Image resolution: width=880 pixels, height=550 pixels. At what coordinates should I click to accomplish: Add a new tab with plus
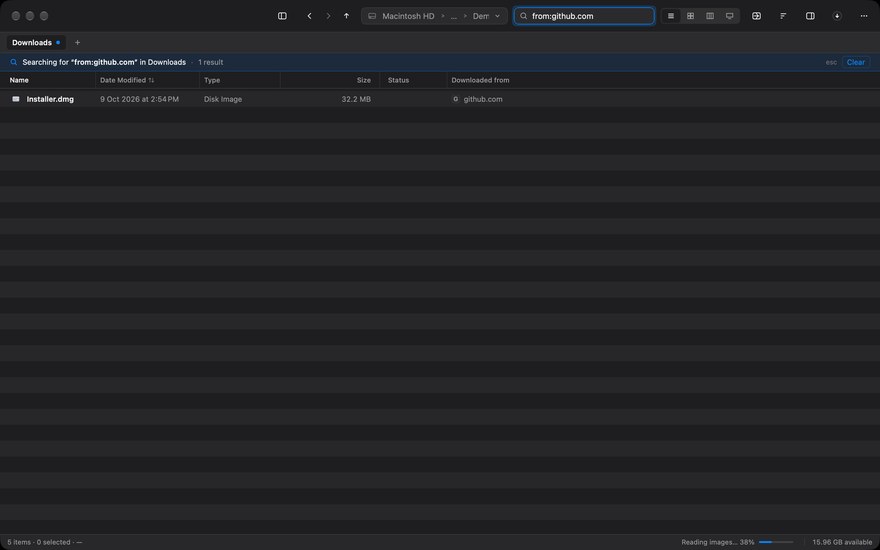pyautogui.click(x=77, y=43)
